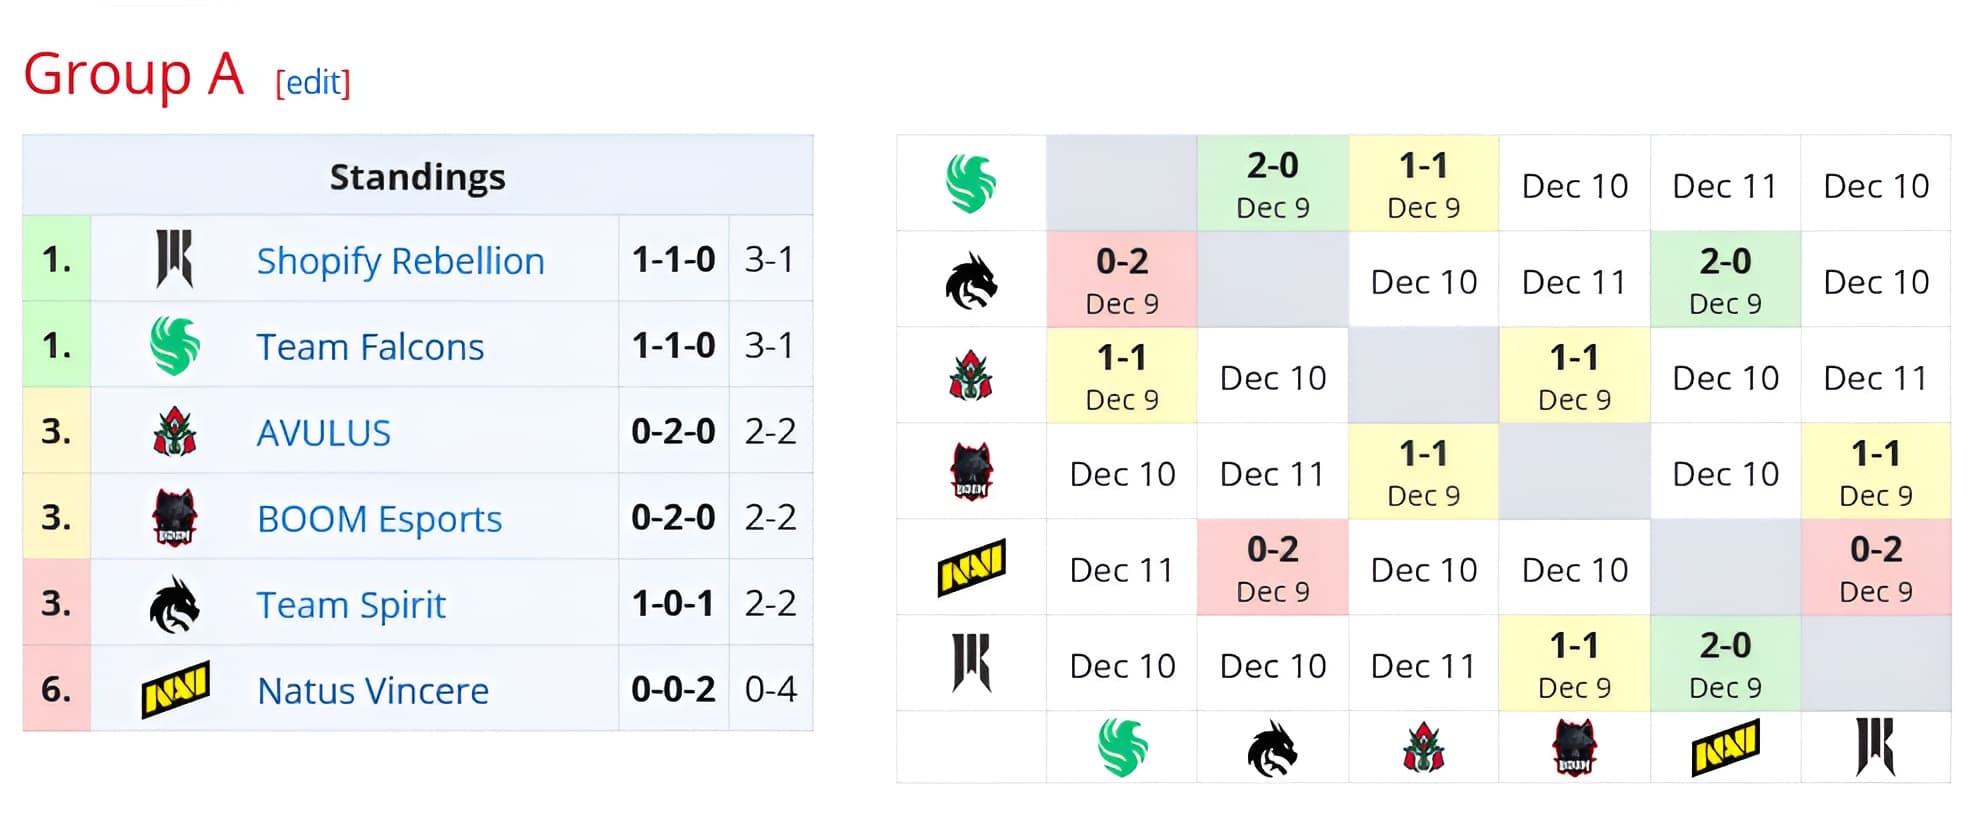This screenshot has width=1980, height=816.
Task: Click the Dec 11 Falcons vs NAVI match cell
Action: pos(1724,185)
